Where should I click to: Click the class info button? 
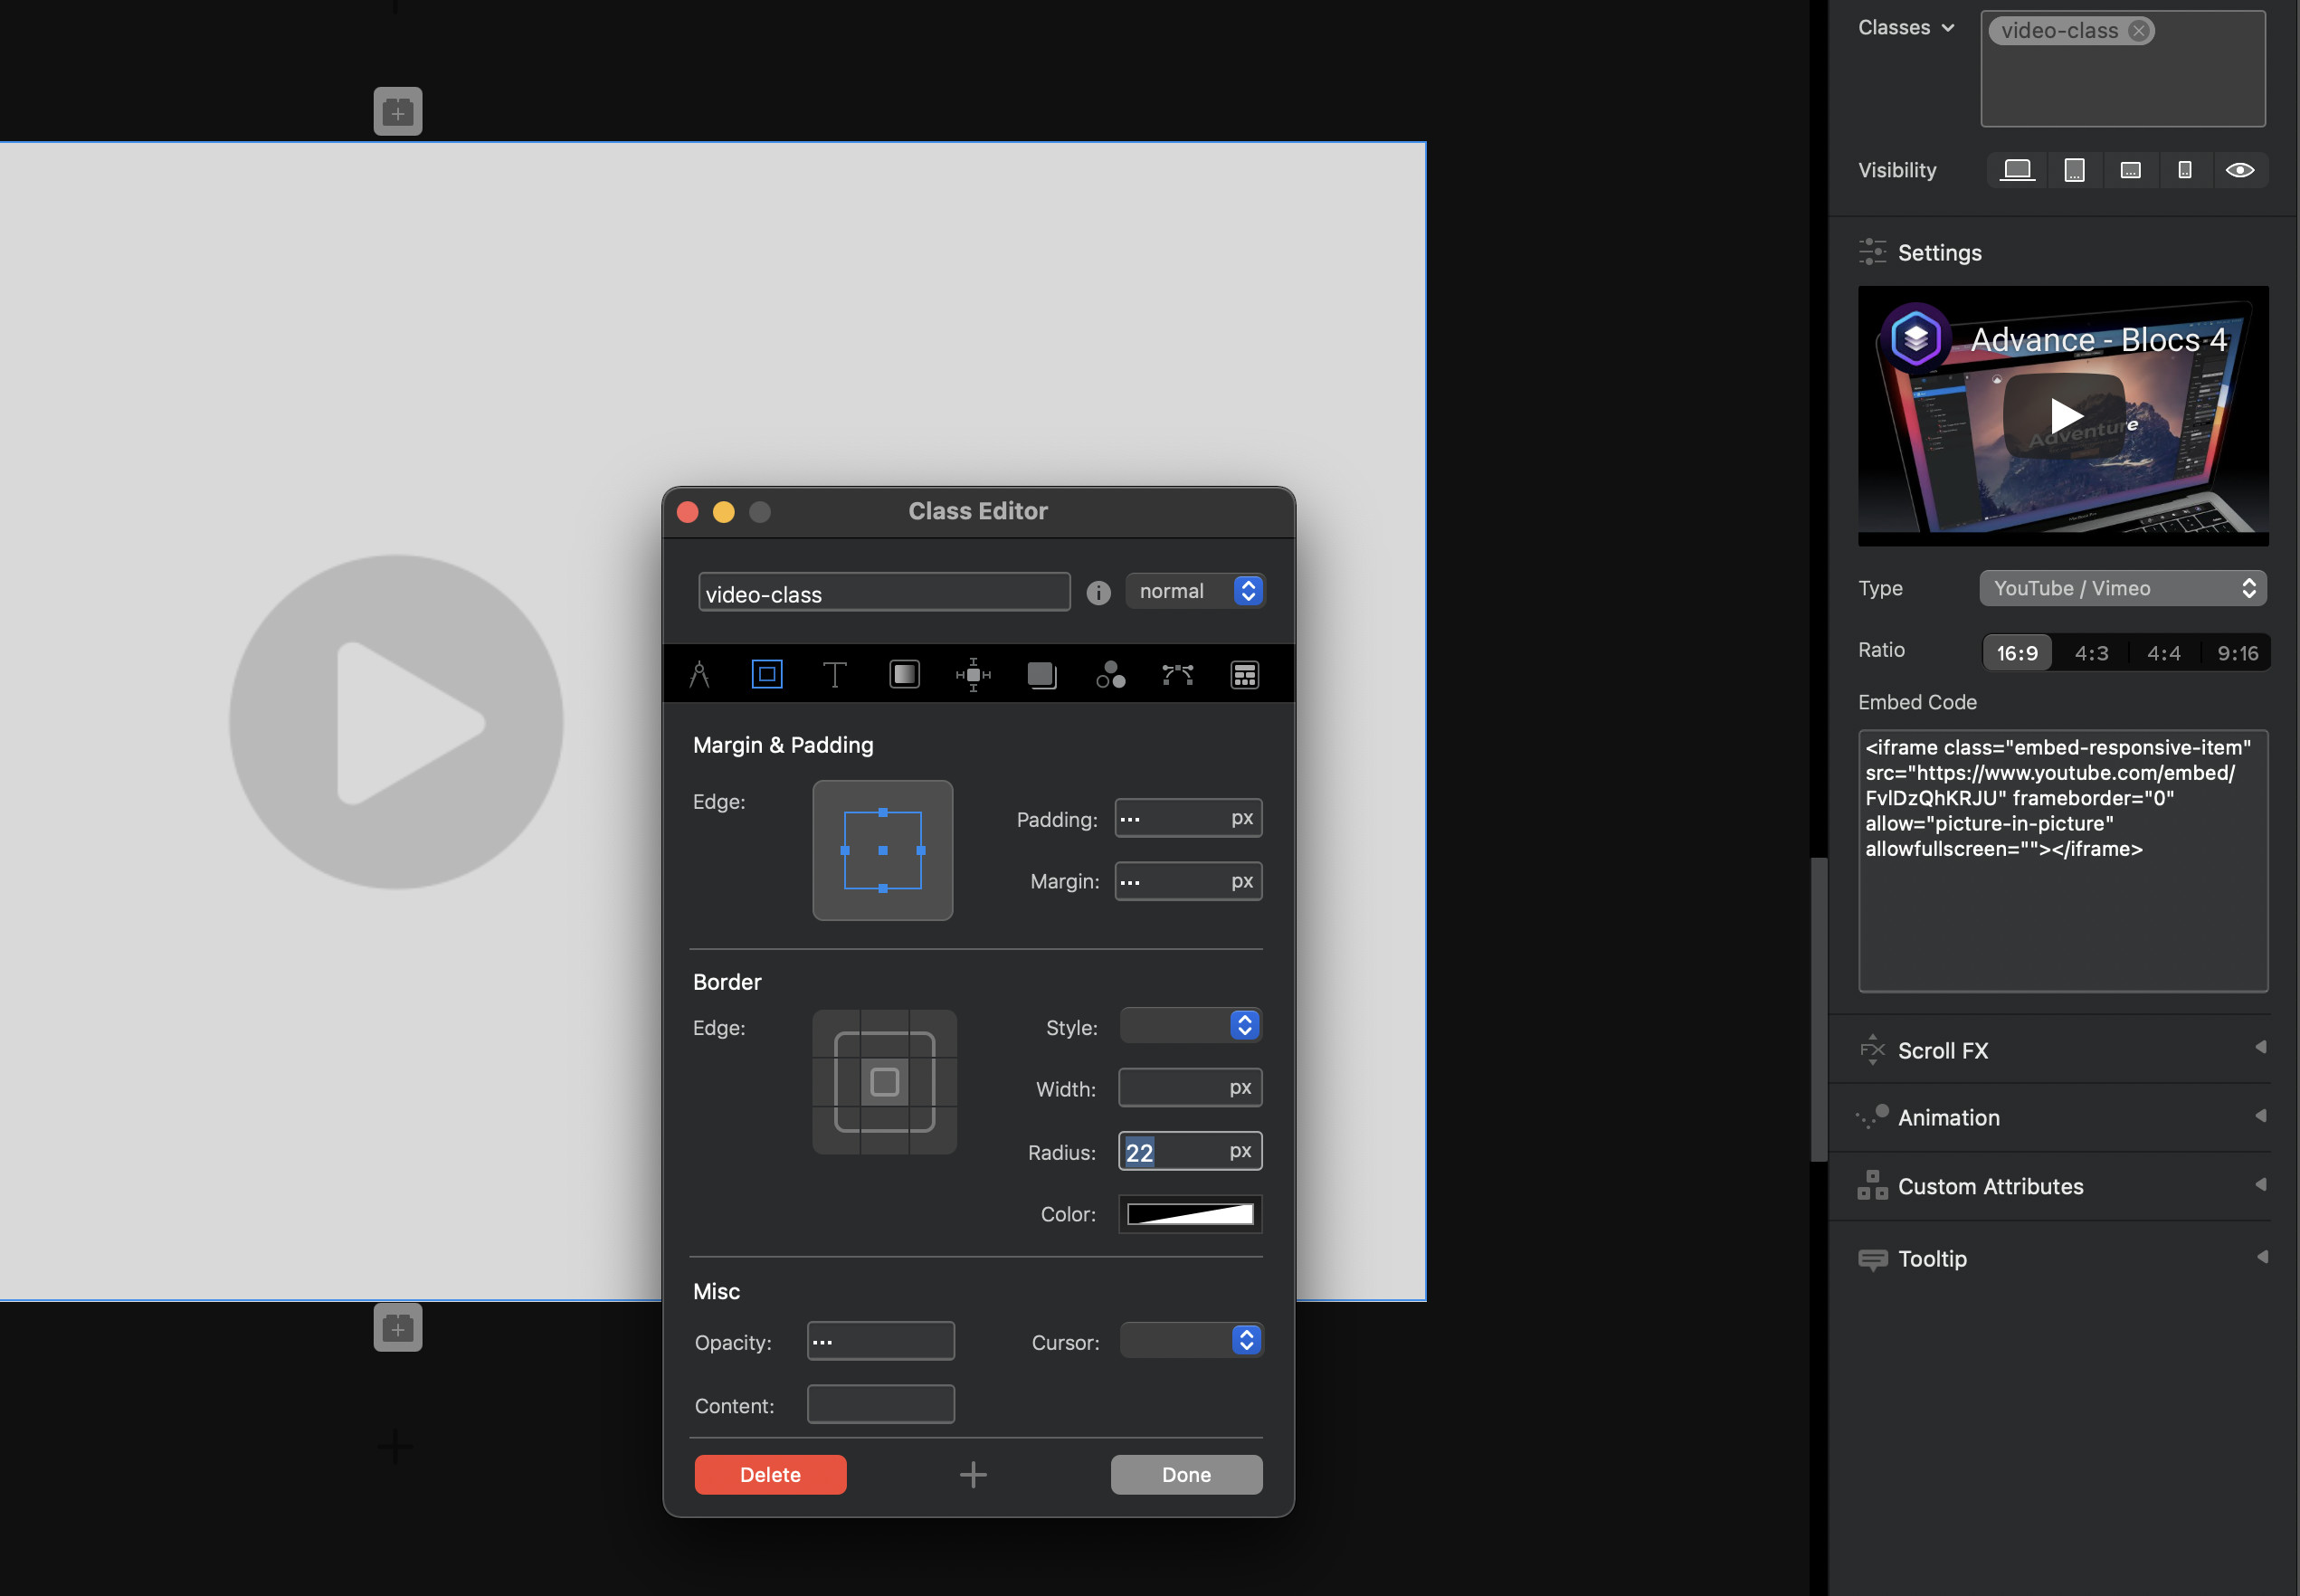(x=1098, y=593)
